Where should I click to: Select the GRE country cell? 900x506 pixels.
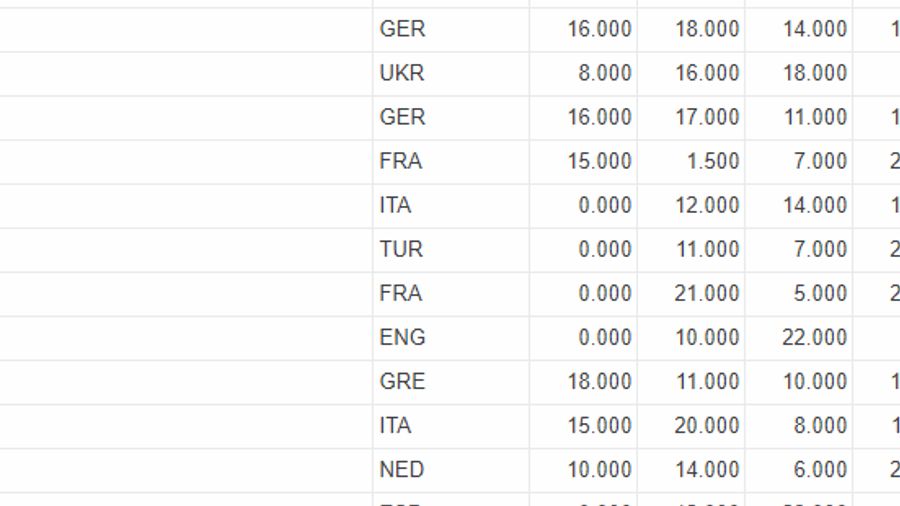point(451,383)
